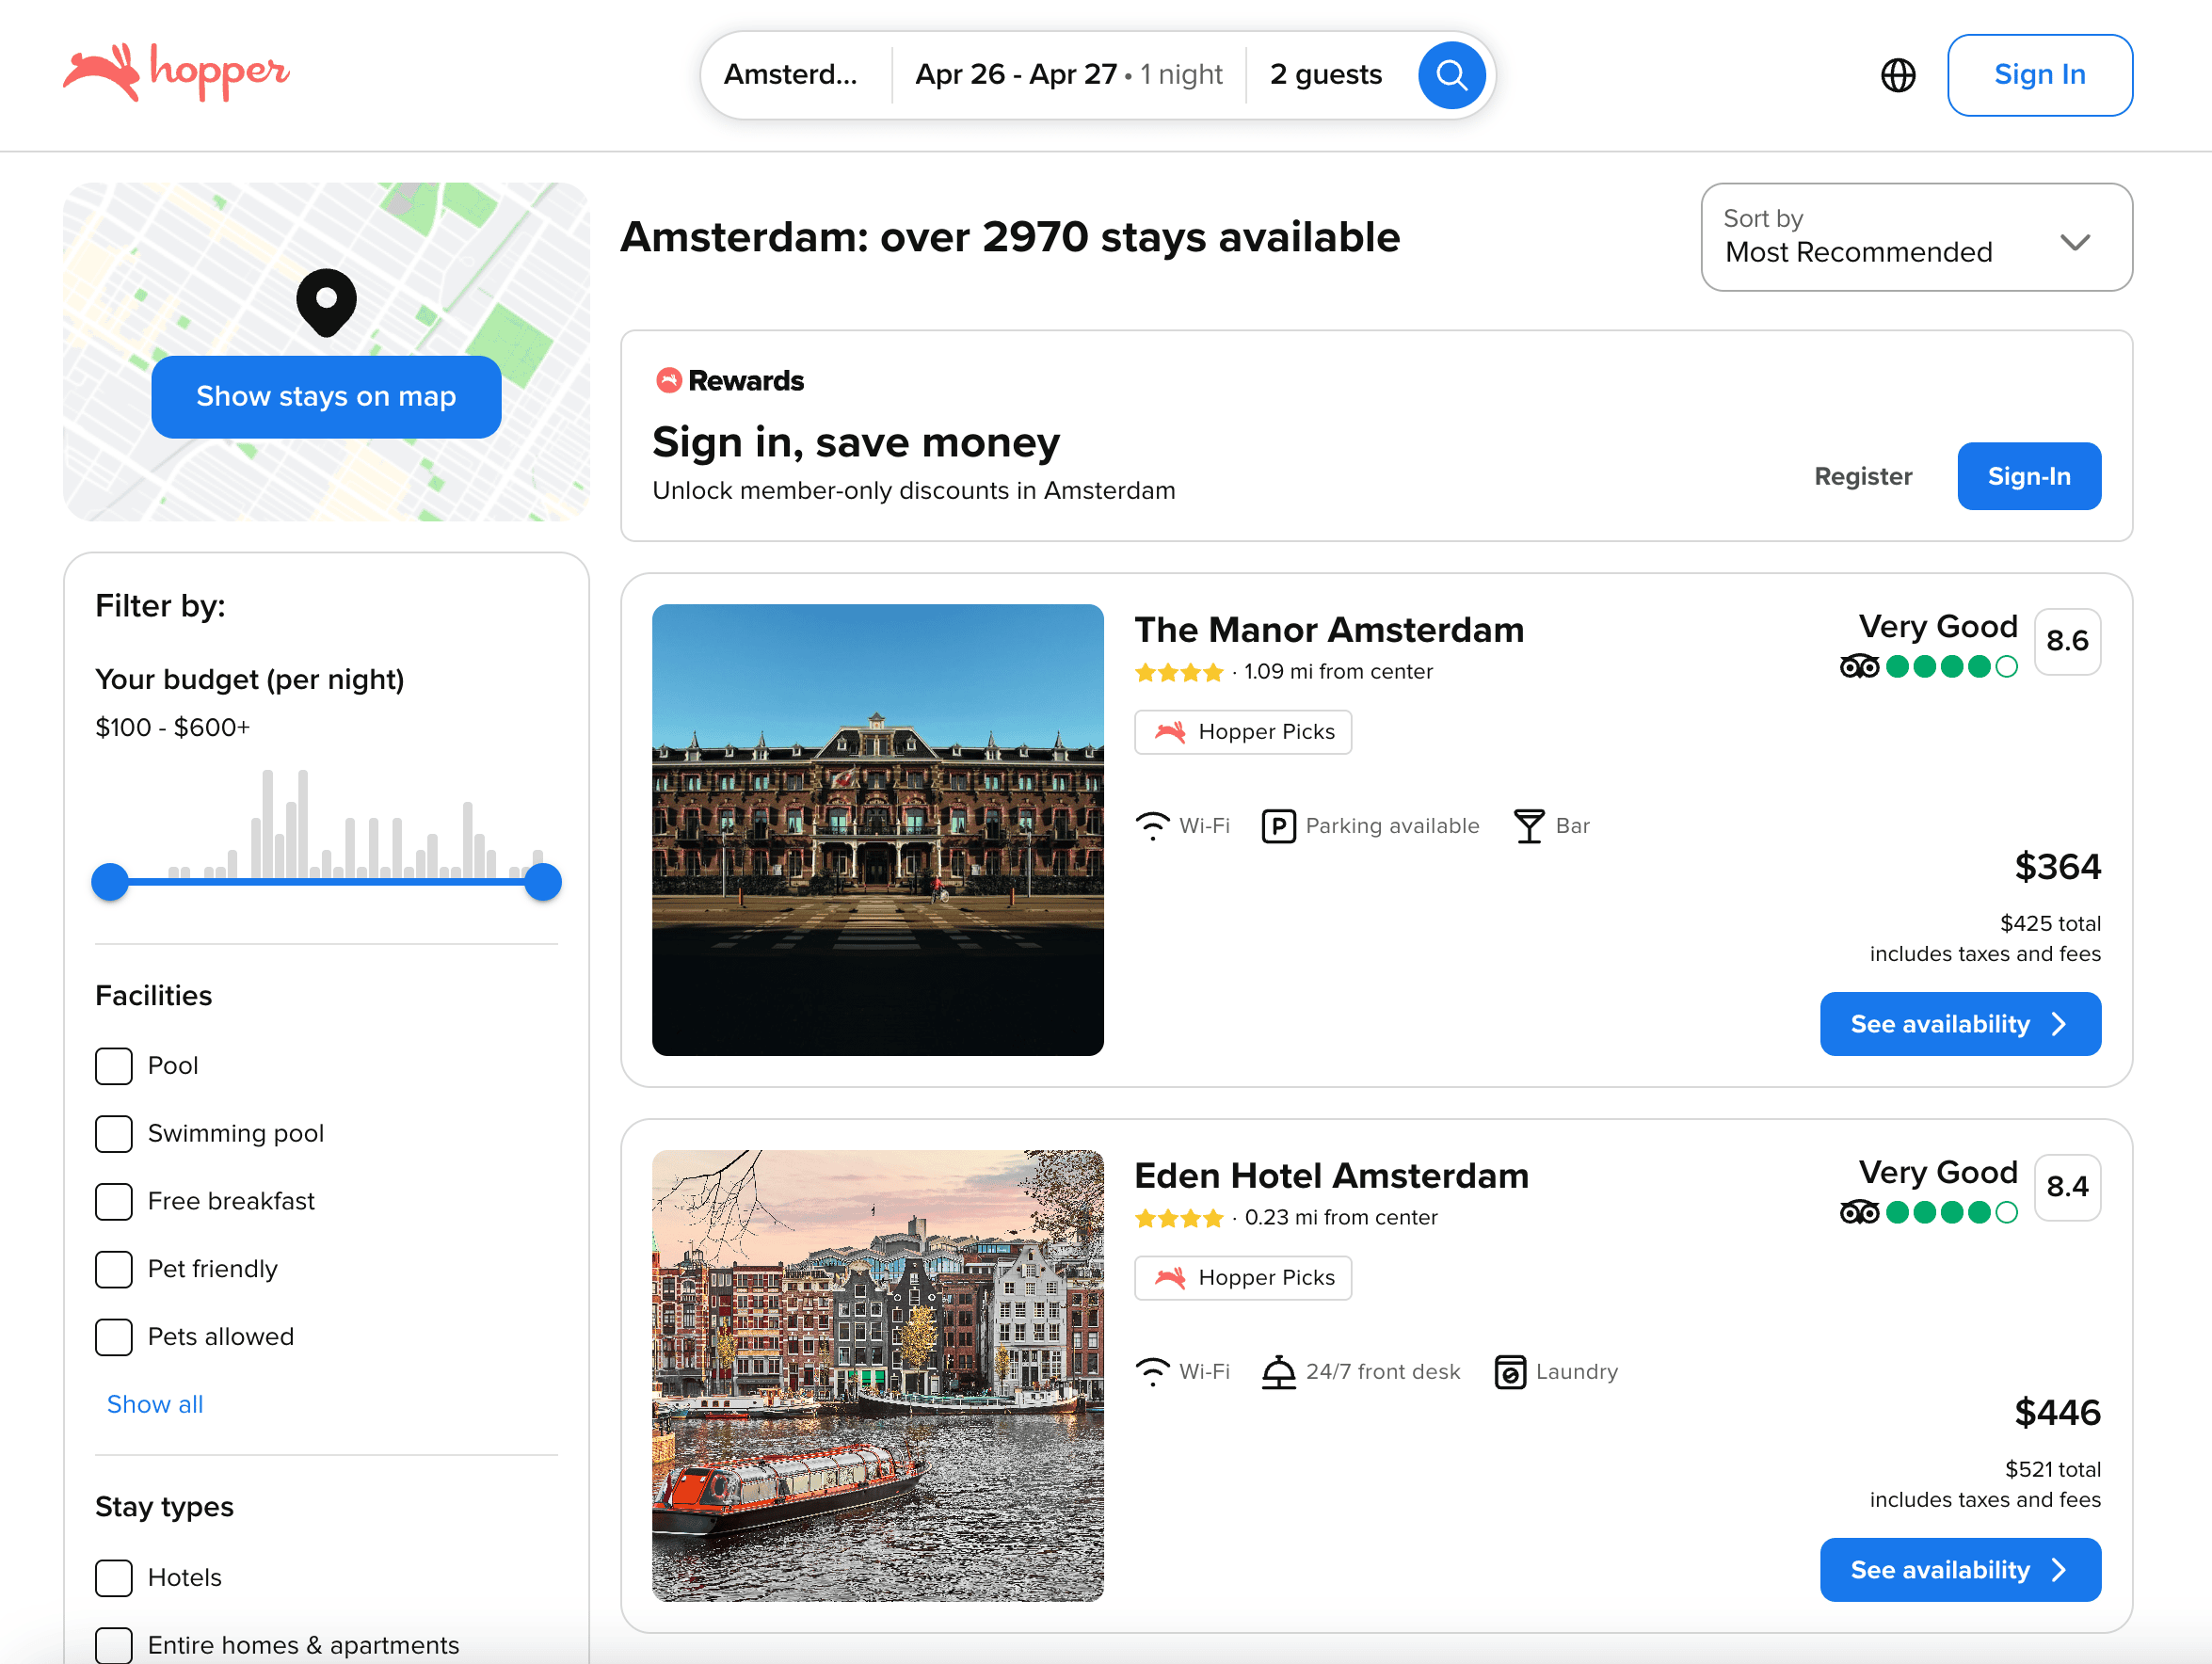The width and height of the screenshot is (2212, 1664).
Task: Click the Parking available icon on The Manor
Action: (1277, 826)
